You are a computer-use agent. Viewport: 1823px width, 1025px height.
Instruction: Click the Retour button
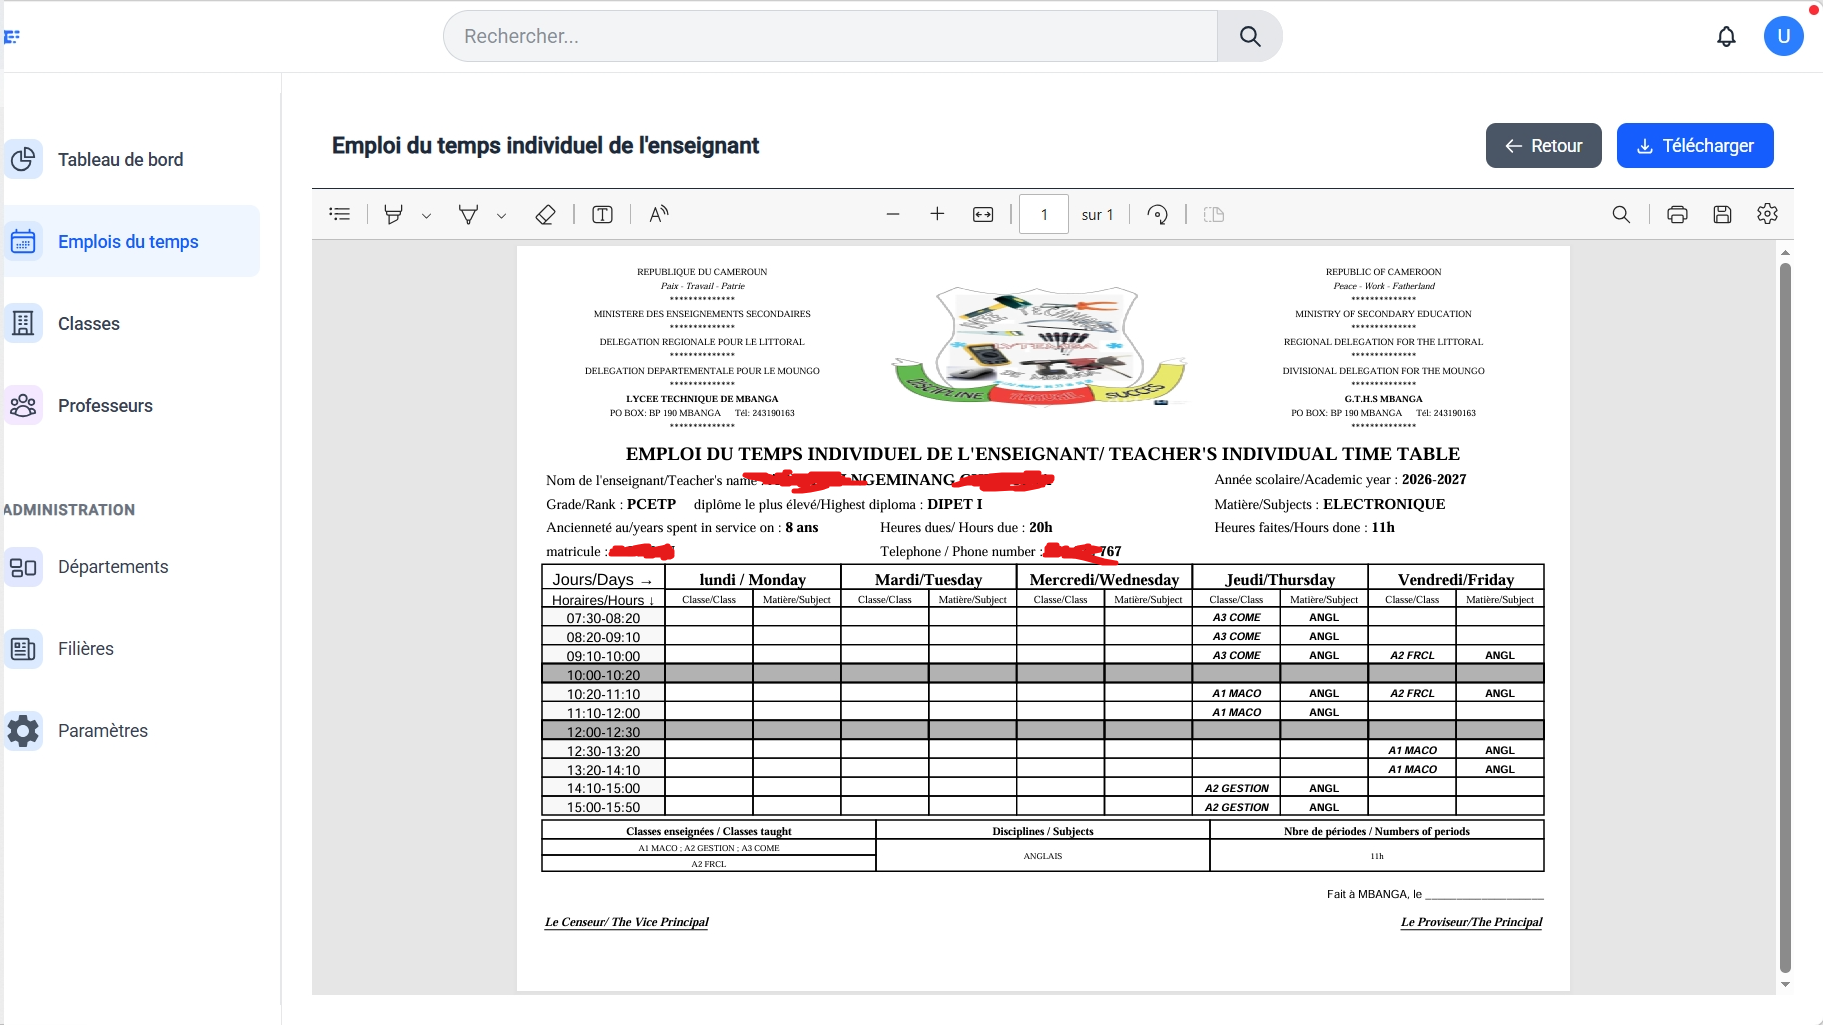1544,146
